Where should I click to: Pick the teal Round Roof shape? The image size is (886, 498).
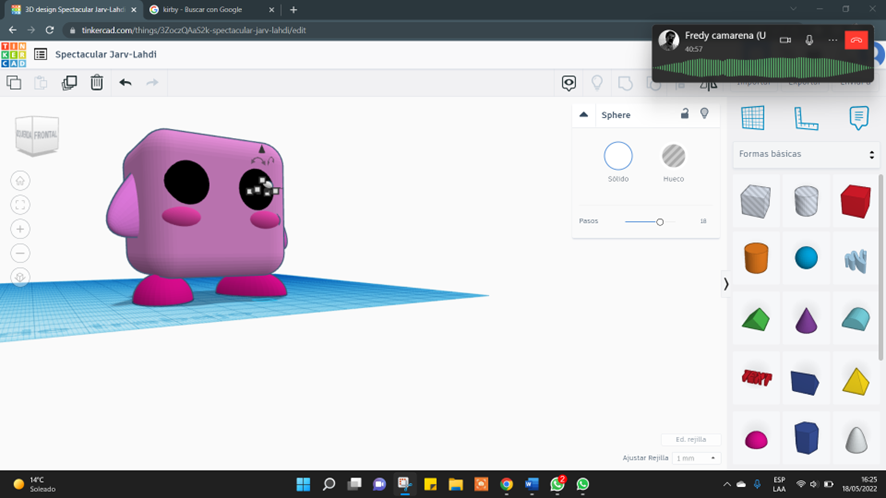855,319
